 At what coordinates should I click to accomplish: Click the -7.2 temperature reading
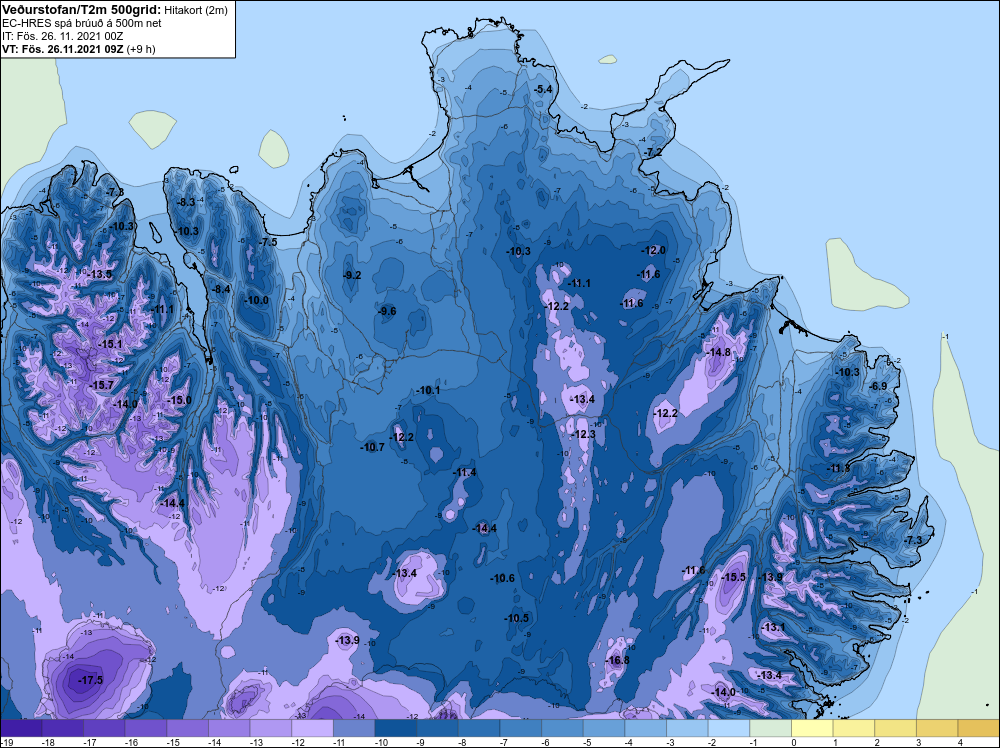coord(653,152)
